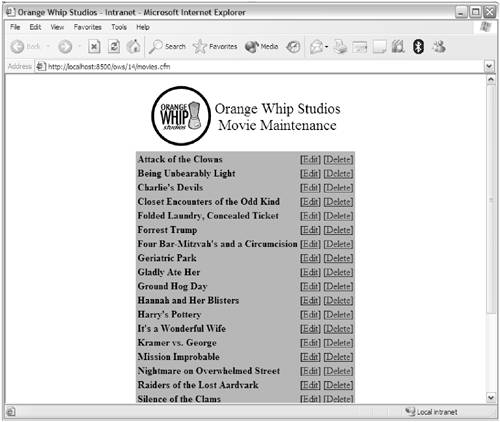Screen dimensions: 500x422
Task: Expand the address bar dropdown
Action: (x=489, y=66)
